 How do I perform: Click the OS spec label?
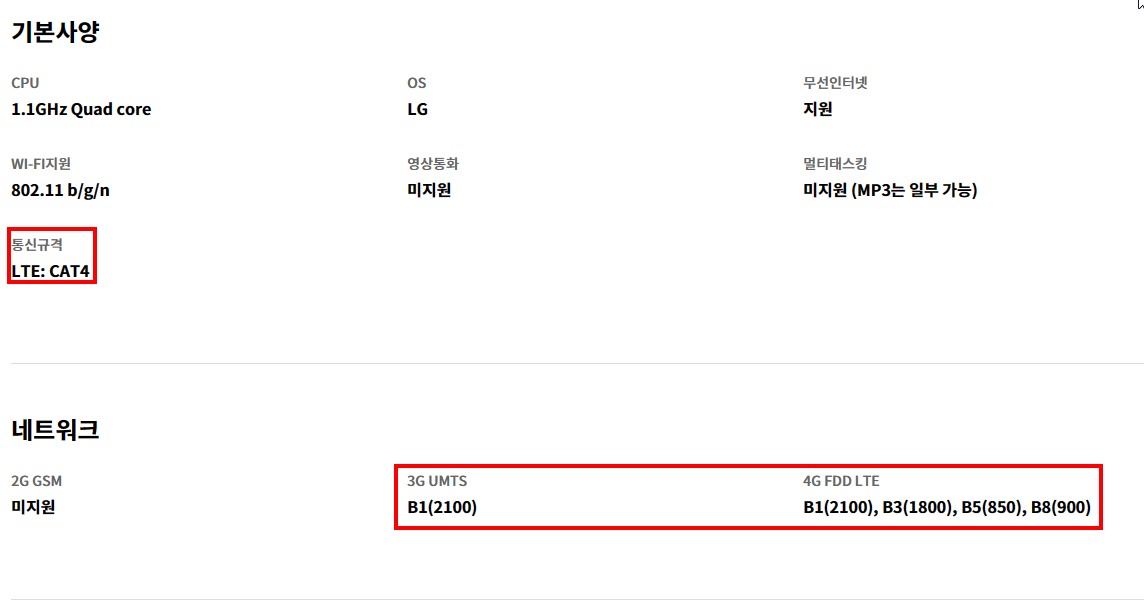[x=416, y=83]
